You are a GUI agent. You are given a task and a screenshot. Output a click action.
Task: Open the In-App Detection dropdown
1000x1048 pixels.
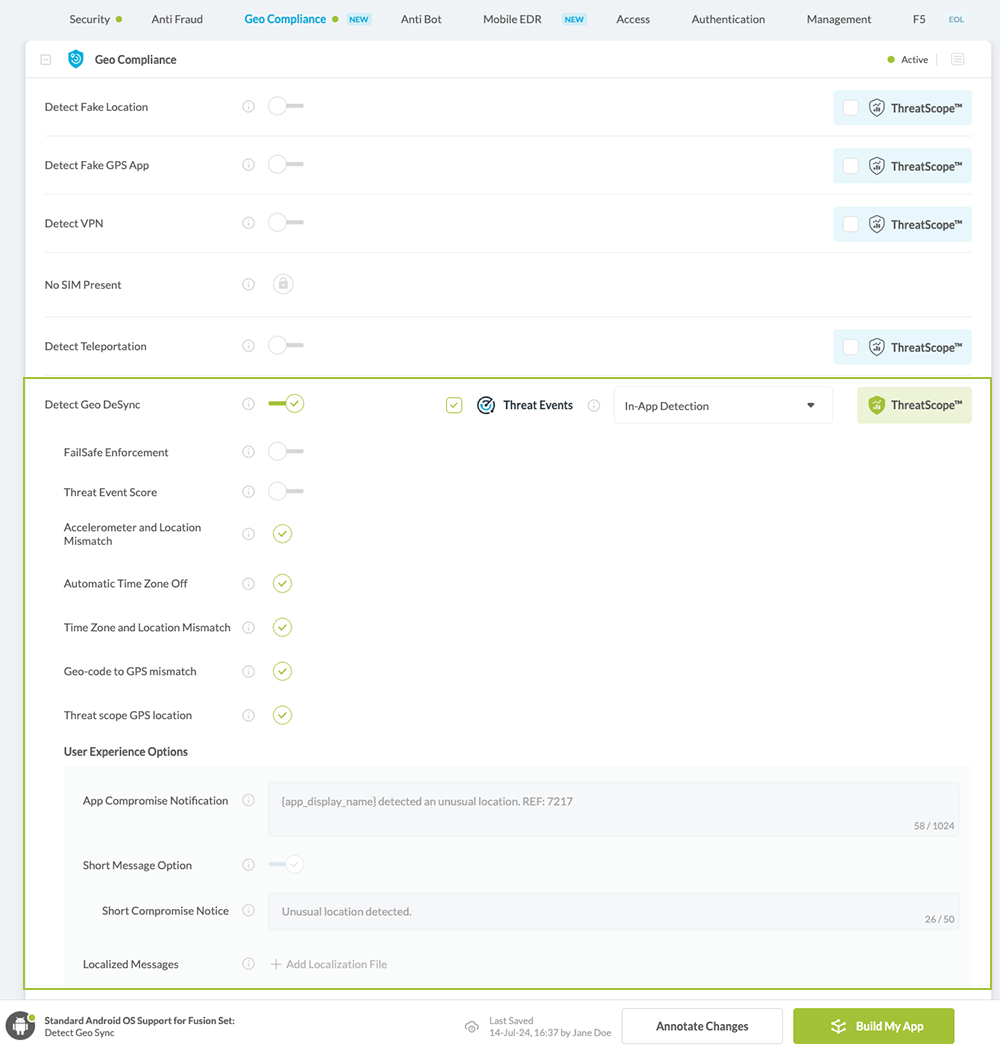(722, 404)
